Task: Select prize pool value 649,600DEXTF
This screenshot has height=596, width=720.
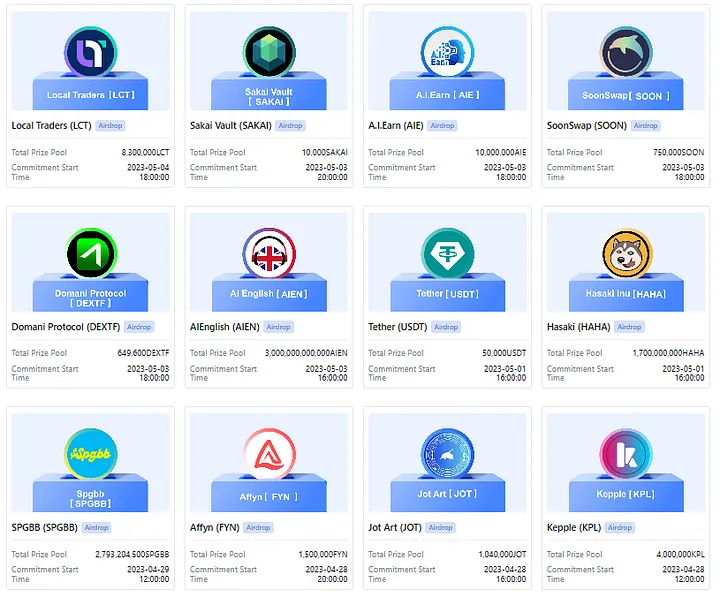Action: pos(143,353)
